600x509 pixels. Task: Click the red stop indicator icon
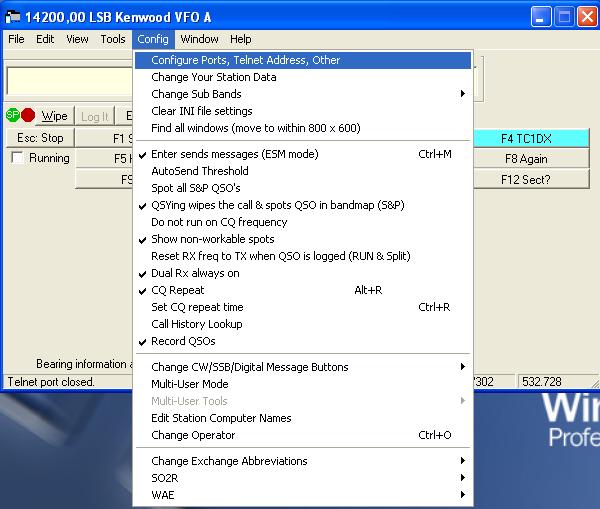pos(28,115)
